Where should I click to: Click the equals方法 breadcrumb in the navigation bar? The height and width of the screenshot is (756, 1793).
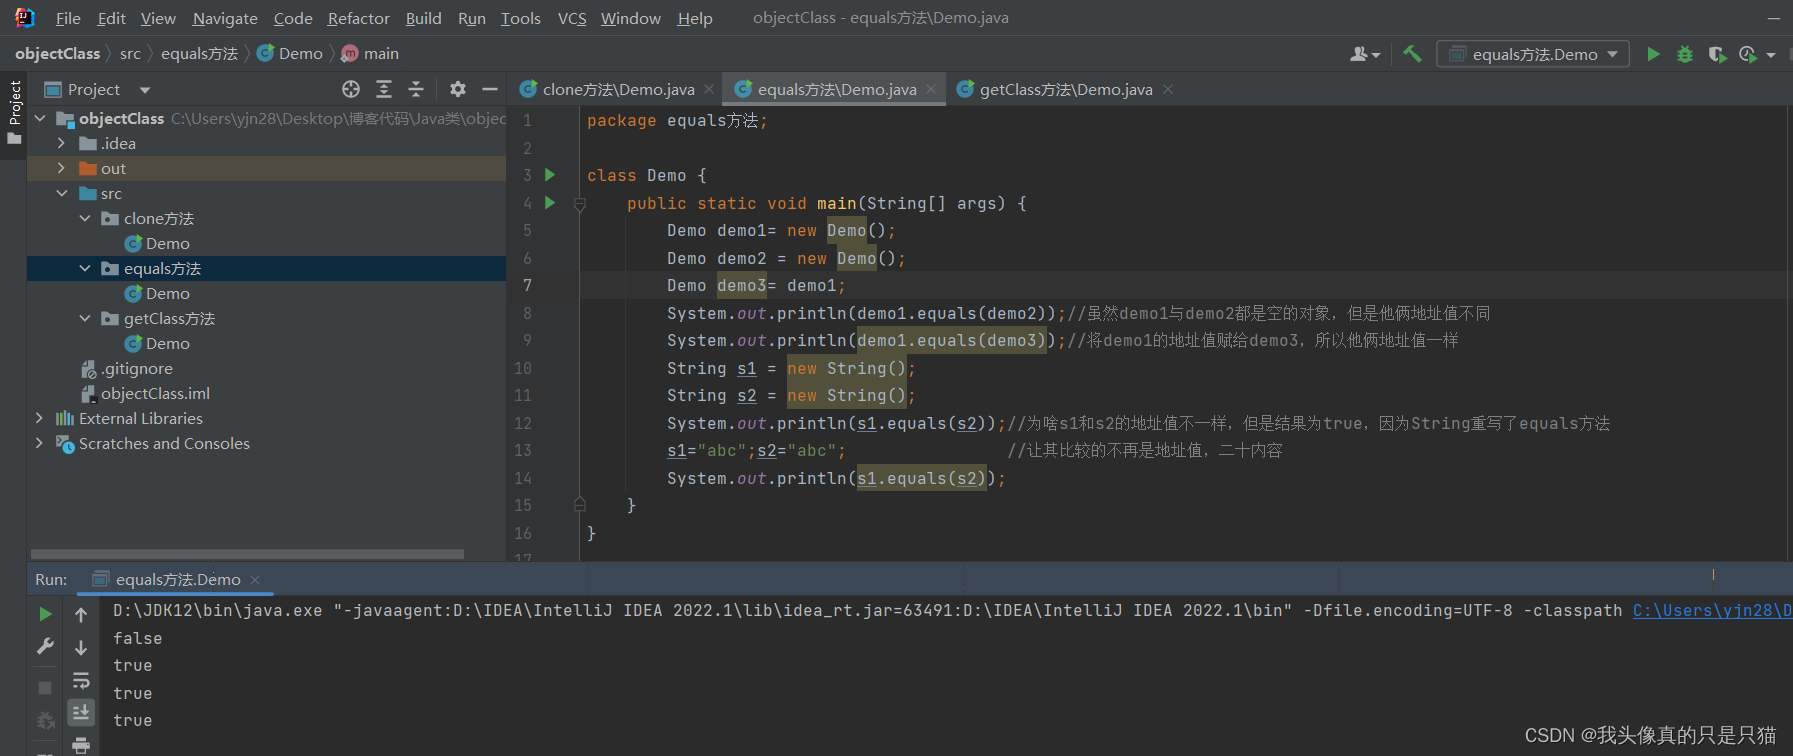[199, 53]
